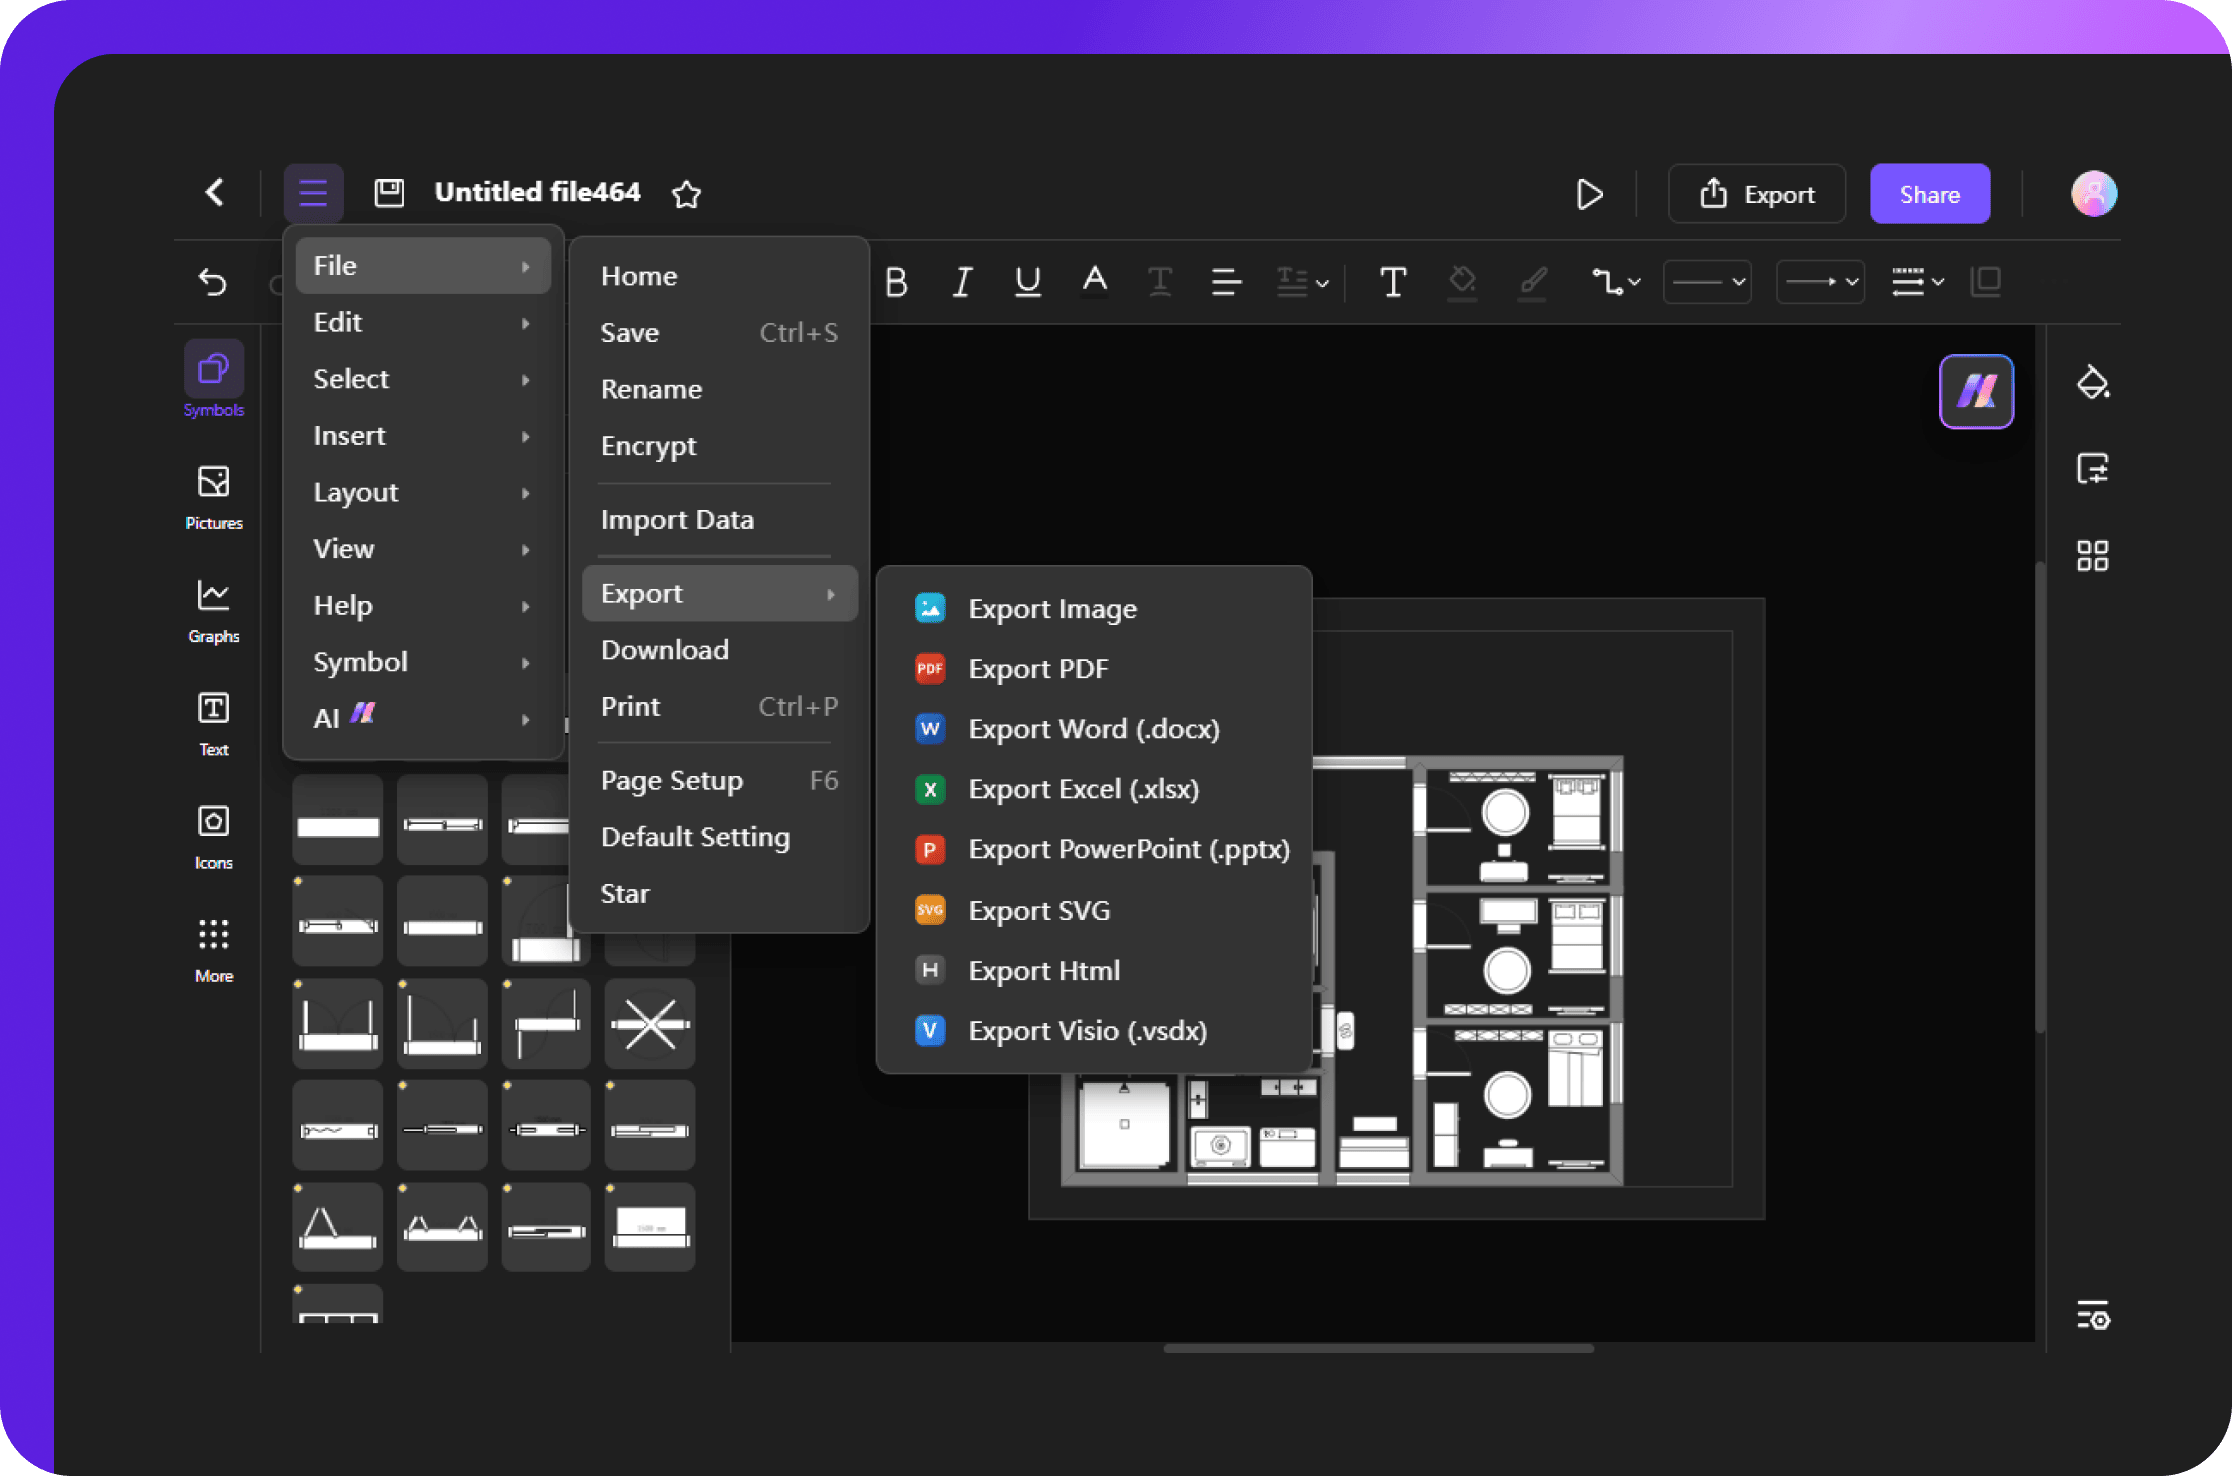Click the fill bucket toolbar icon

click(1462, 282)
